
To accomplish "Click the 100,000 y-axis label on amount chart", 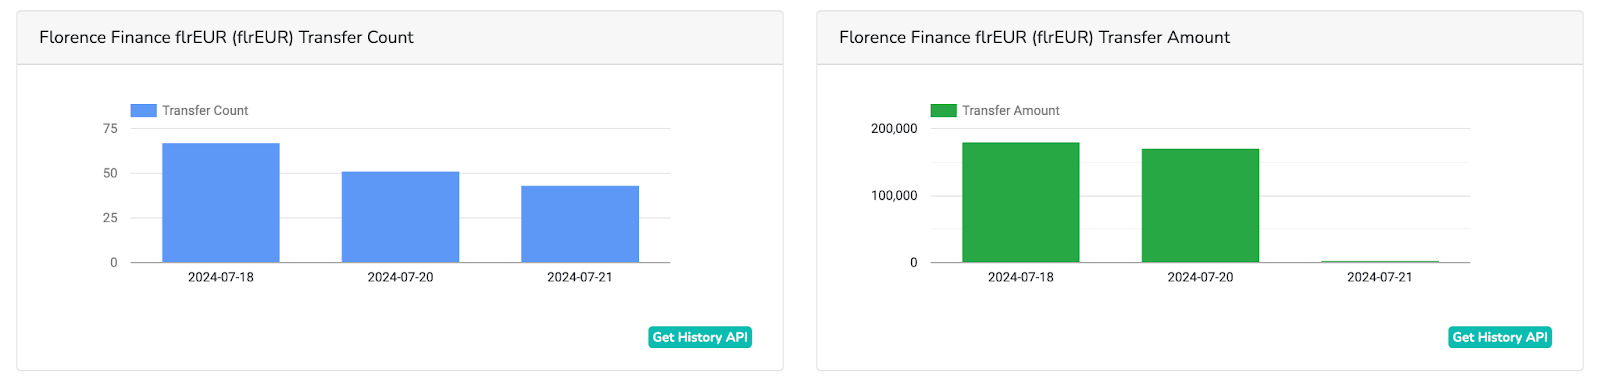I will (894, 195).
